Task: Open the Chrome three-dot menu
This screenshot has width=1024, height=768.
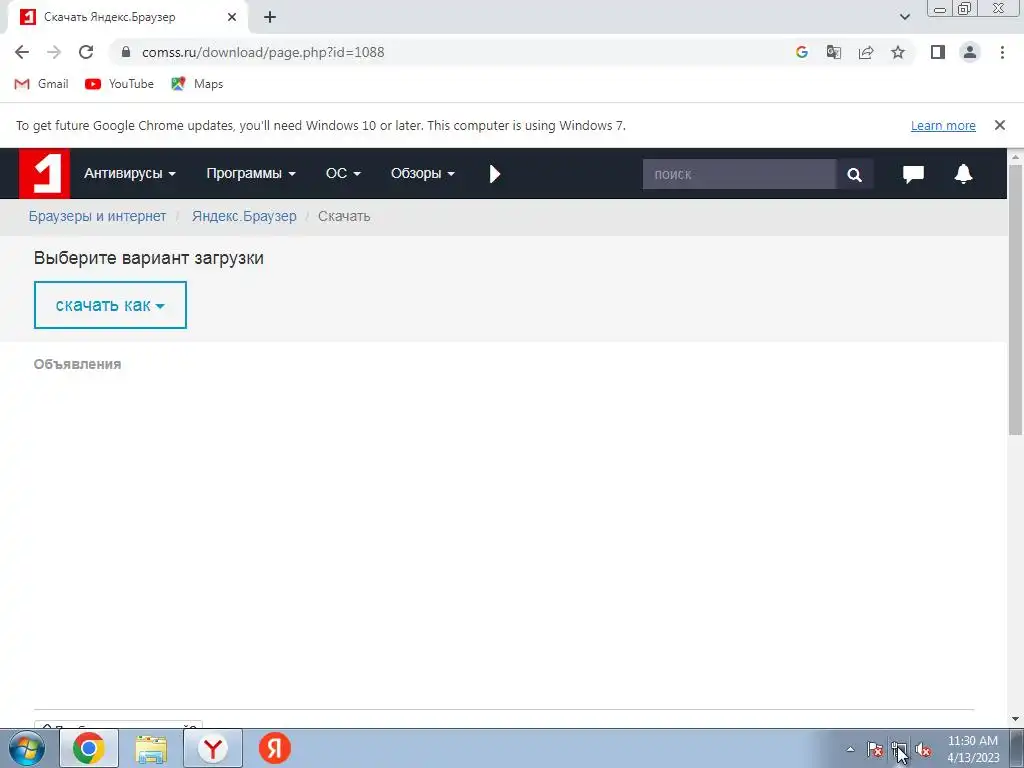Action: (x=1002, y=52)
